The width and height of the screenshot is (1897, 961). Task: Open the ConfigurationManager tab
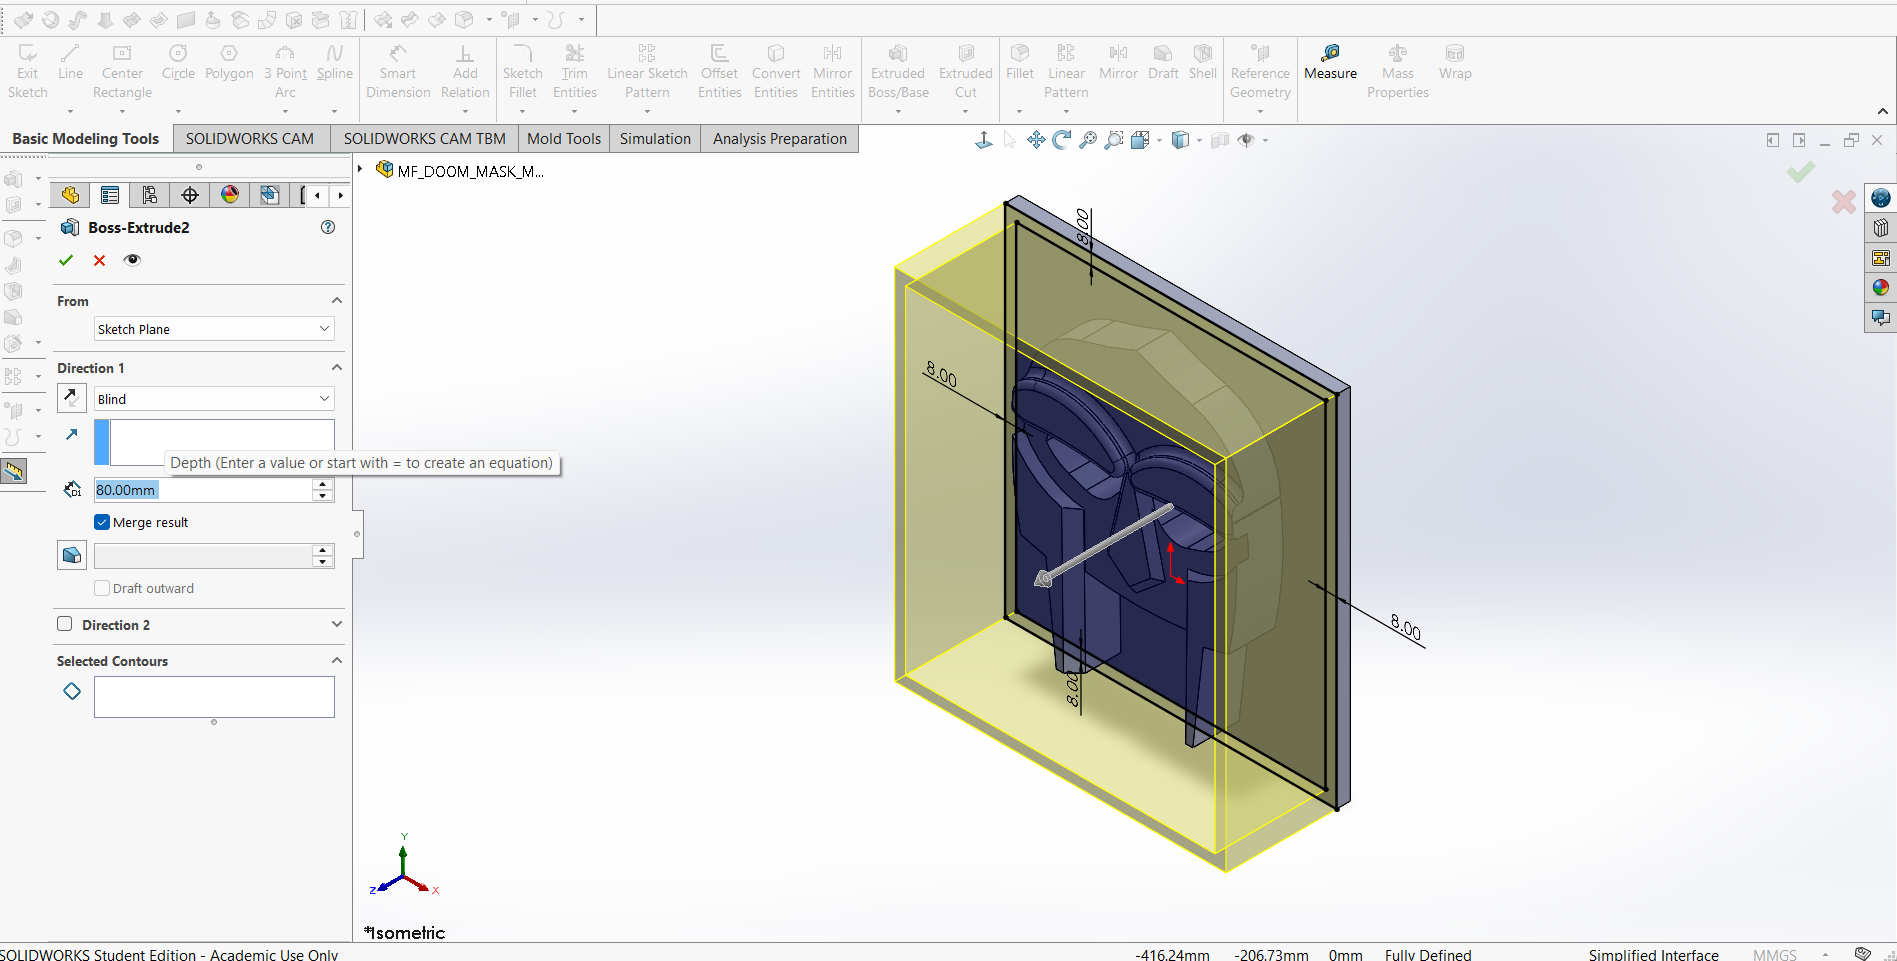click(150, 195)
